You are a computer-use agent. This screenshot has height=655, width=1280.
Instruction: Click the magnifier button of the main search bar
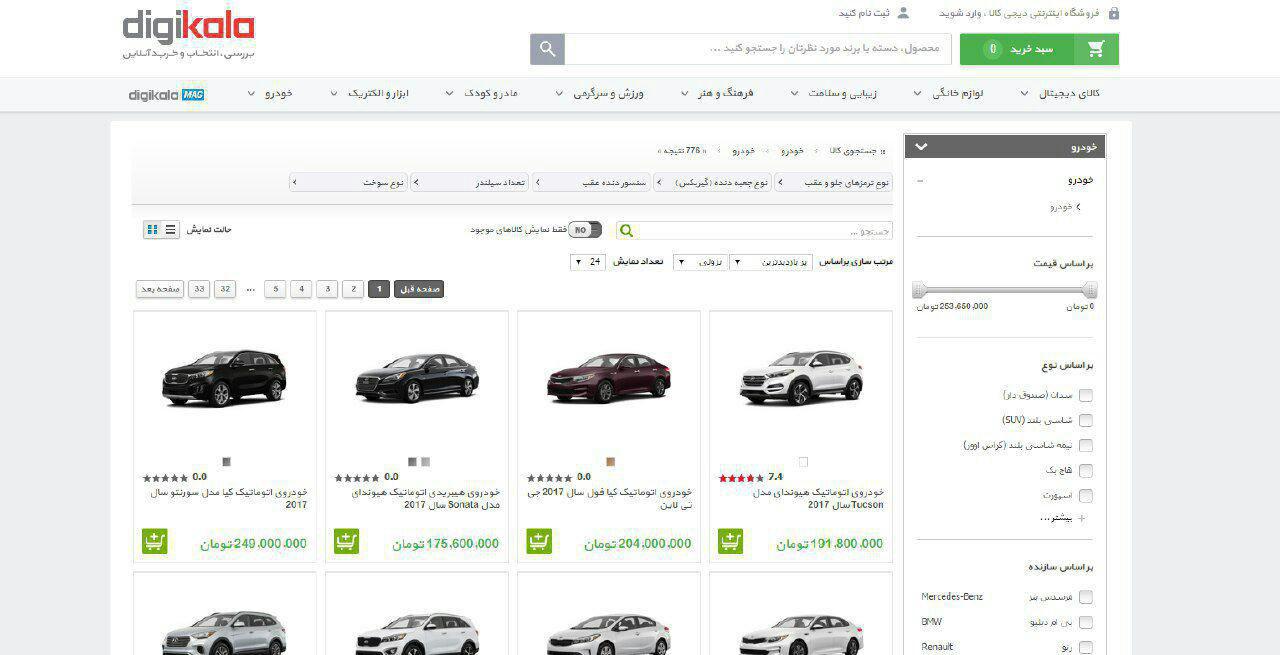[547, 49]
